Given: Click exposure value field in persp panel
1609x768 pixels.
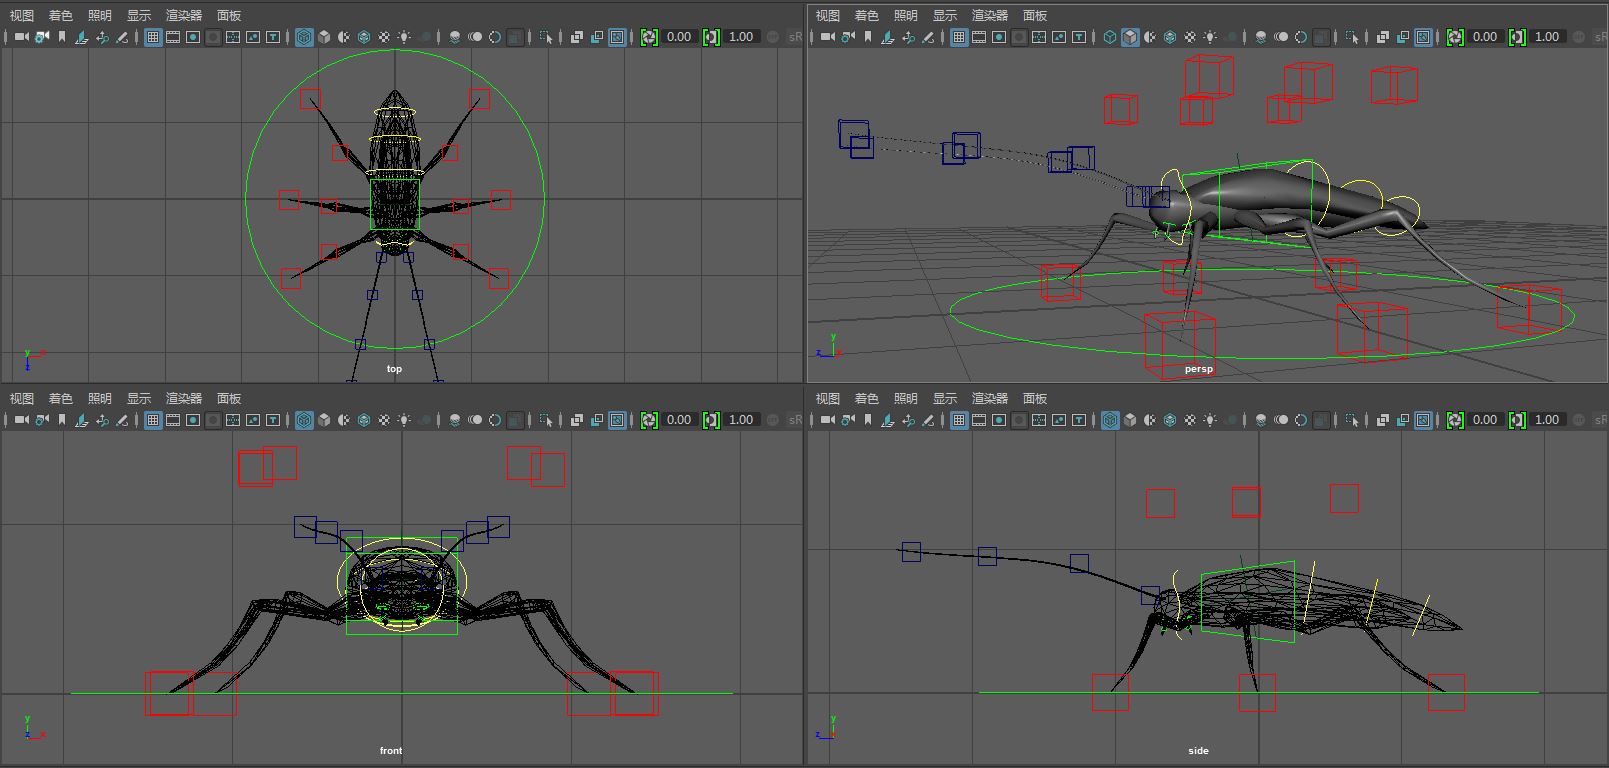Looking at the screenshot, I should click(x=1485, y=37).
